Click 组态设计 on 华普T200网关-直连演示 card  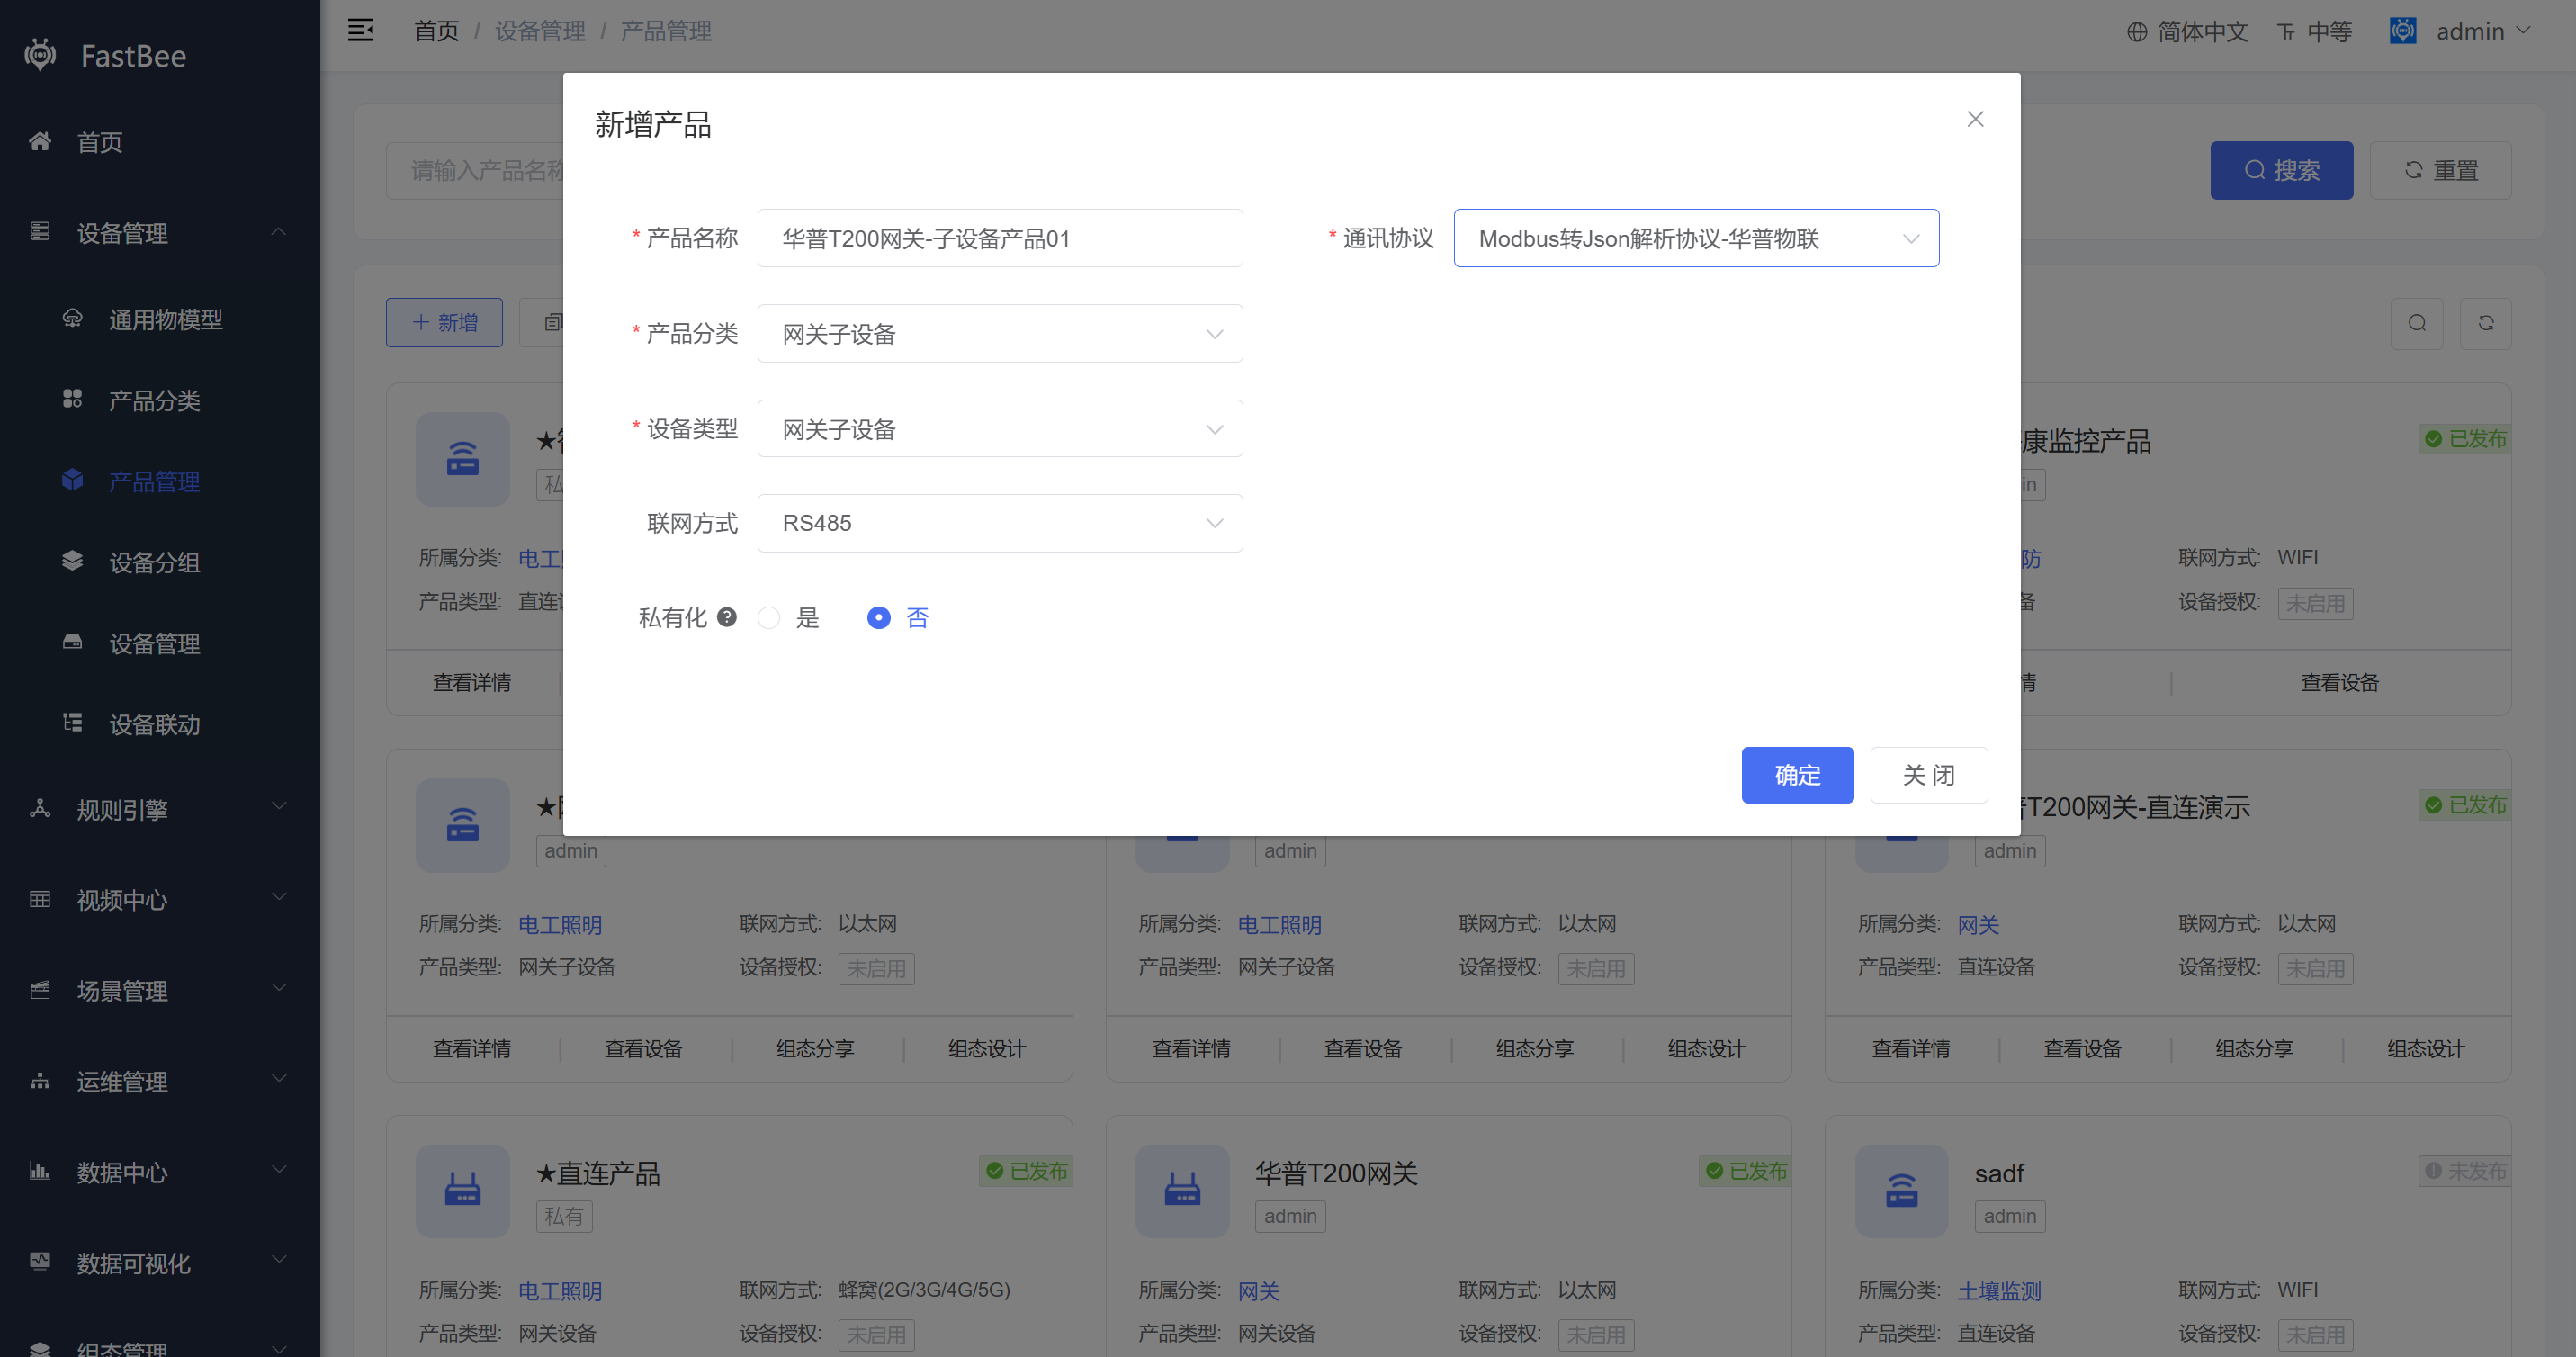pos(2425,1048)
